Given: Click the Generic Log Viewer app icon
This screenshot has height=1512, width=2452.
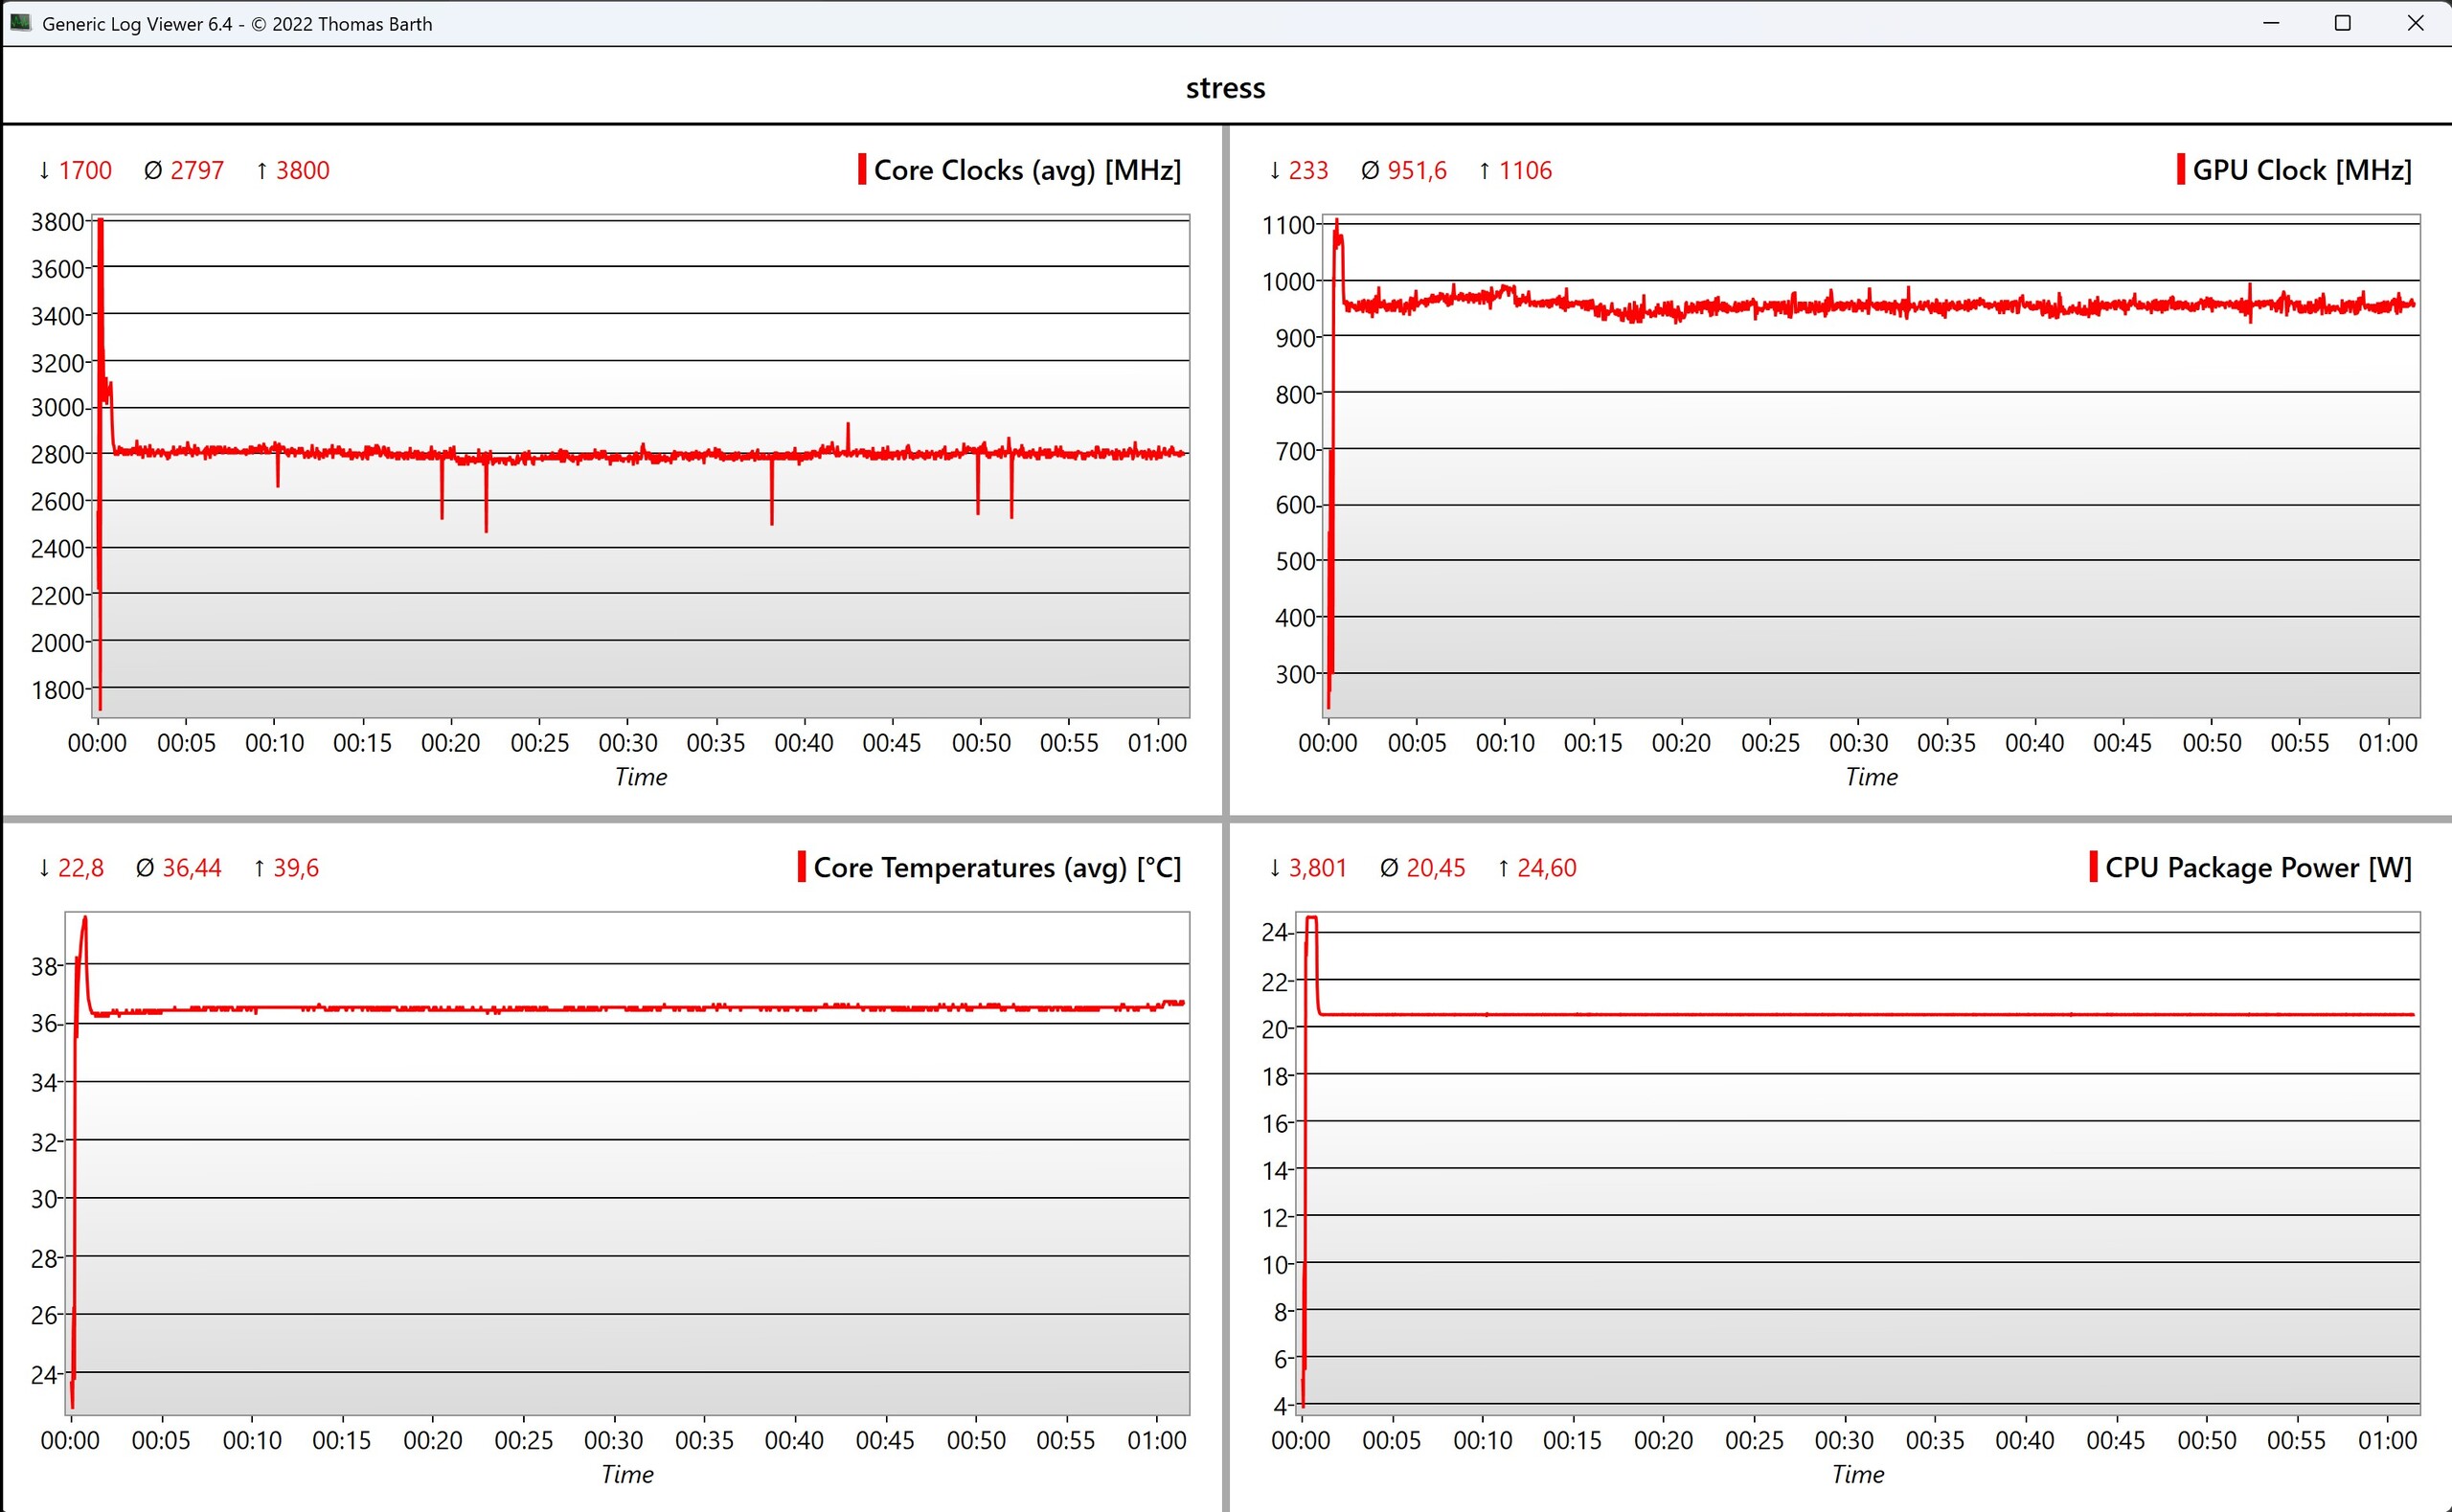Looking at the screenshot, I should tap(21, 23).
